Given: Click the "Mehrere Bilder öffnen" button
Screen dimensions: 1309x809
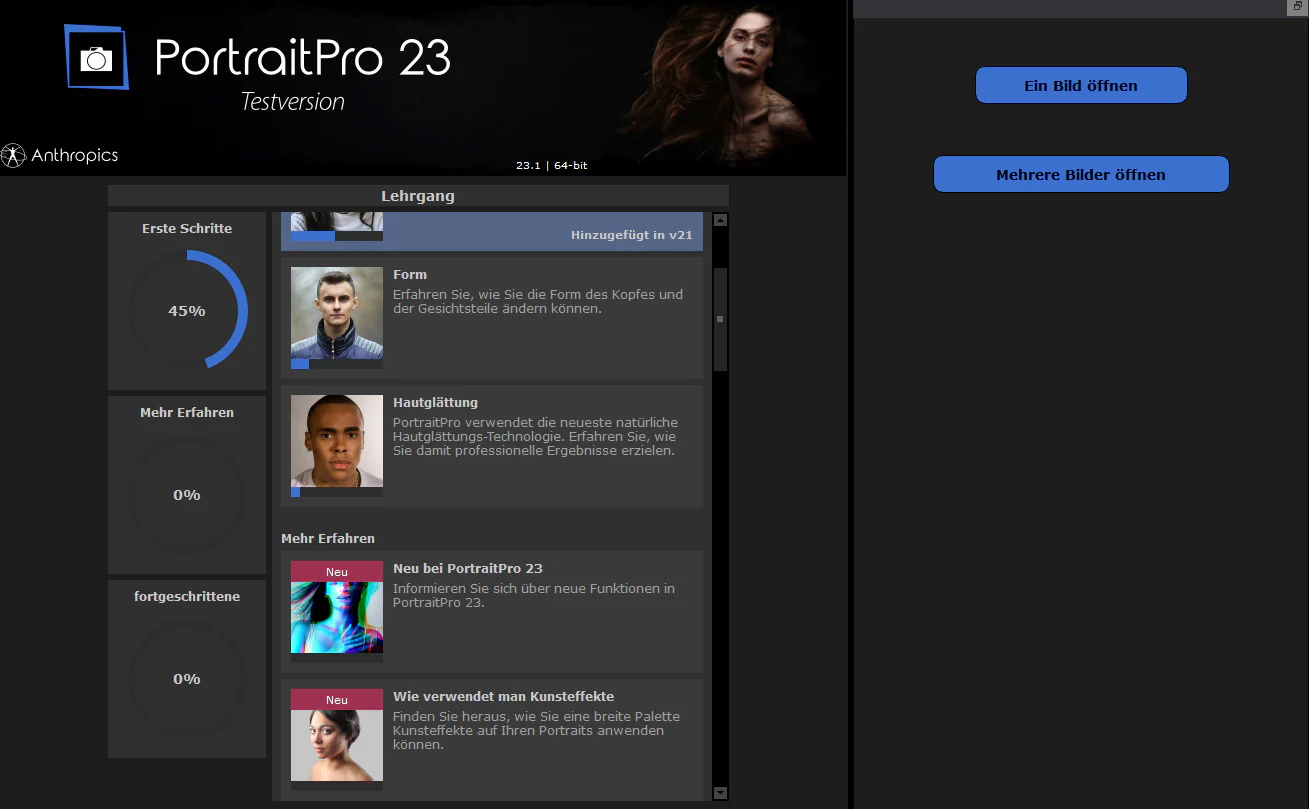Looking at the screenshot, I should [1081, 174].
